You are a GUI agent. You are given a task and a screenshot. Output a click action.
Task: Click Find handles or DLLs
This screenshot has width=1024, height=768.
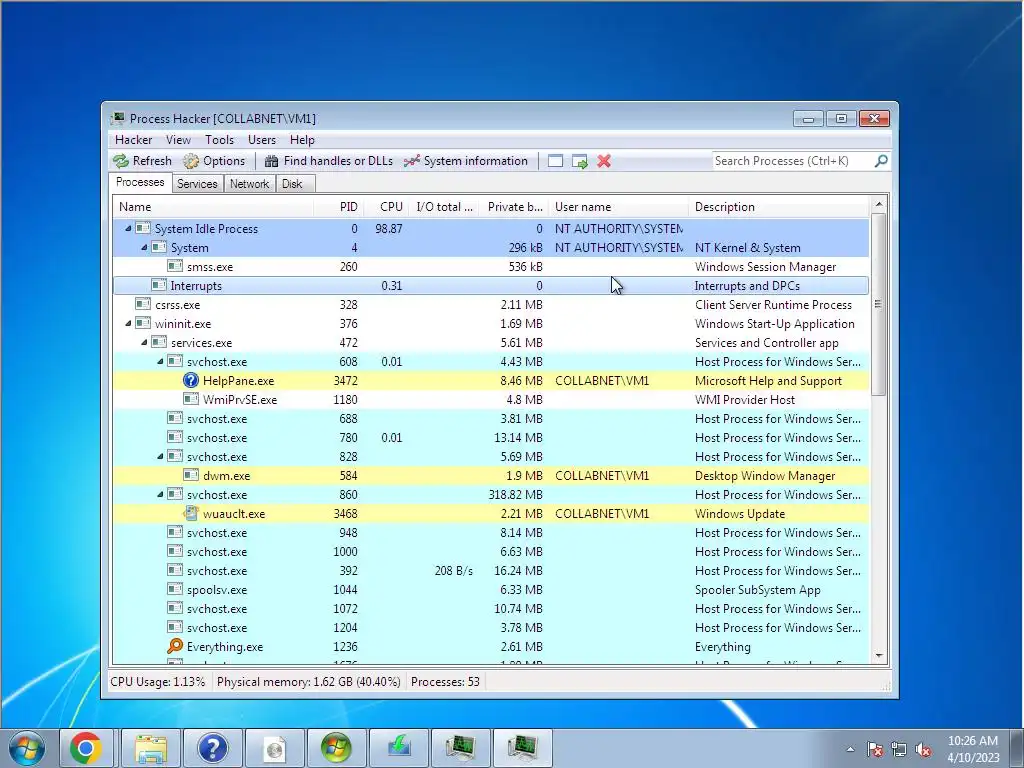pos(329,161)
